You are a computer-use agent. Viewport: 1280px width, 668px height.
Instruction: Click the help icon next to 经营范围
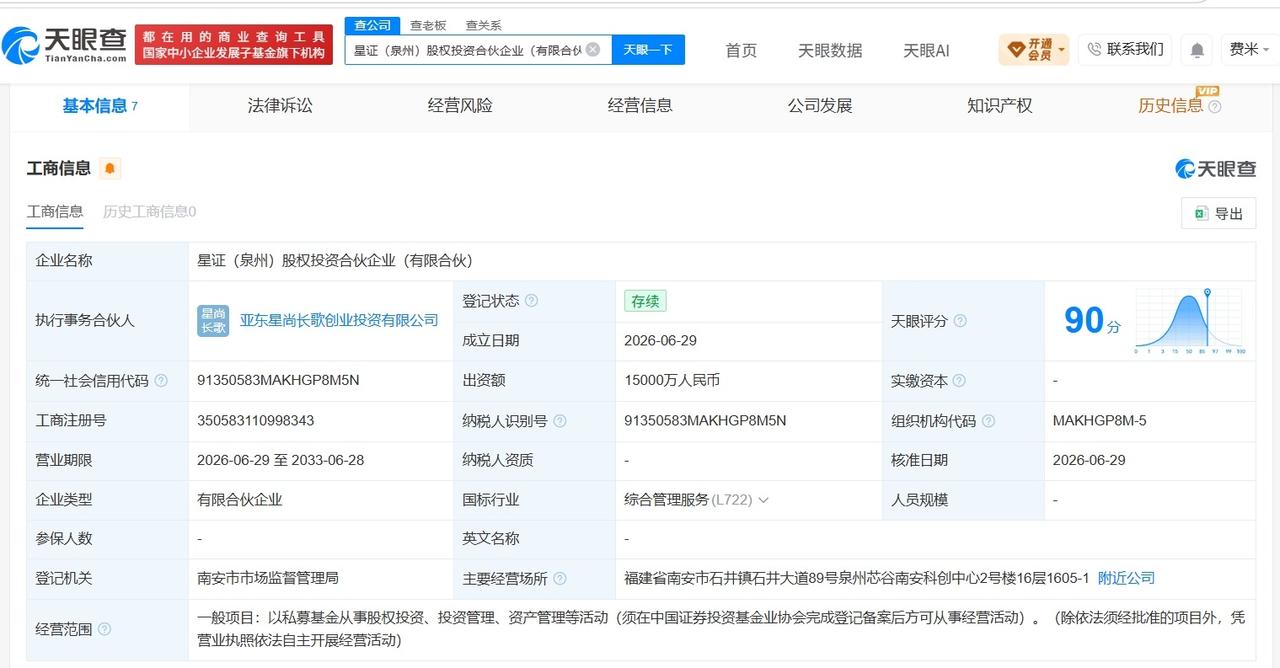tap(104, 629)
